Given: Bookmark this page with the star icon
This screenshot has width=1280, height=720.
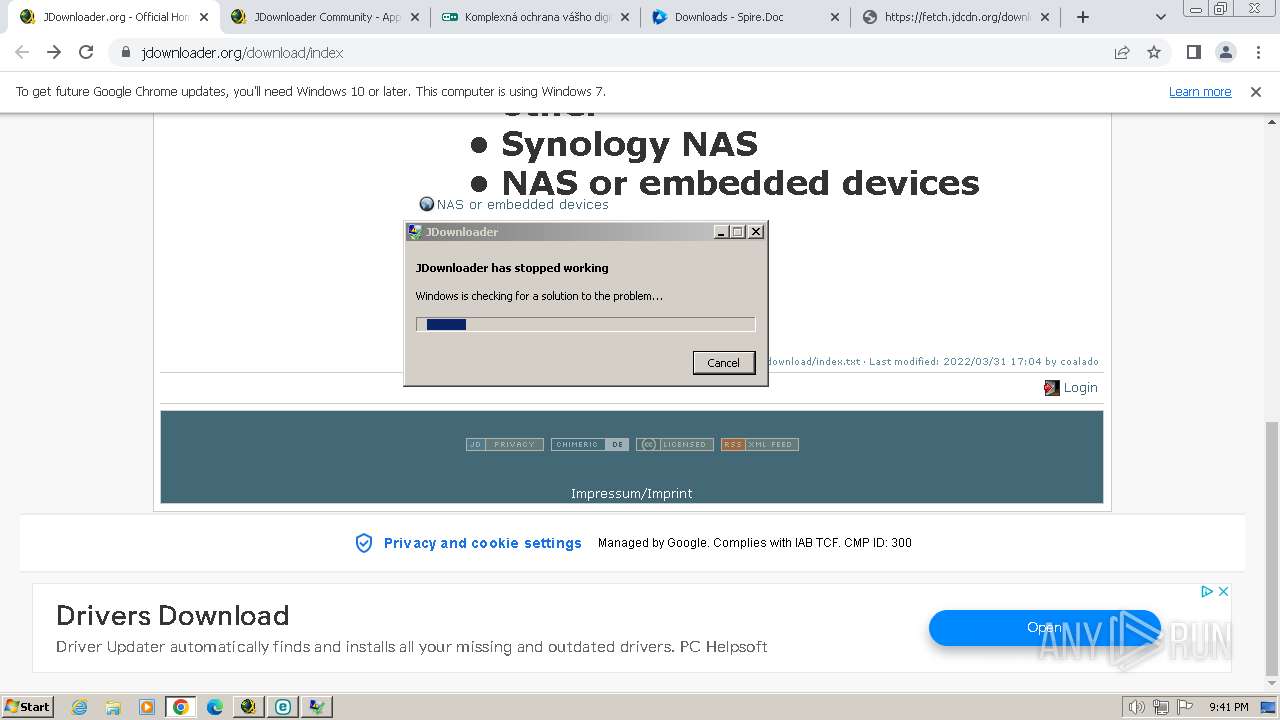Looking at the screenshot, I should [x=1154, y=52].
